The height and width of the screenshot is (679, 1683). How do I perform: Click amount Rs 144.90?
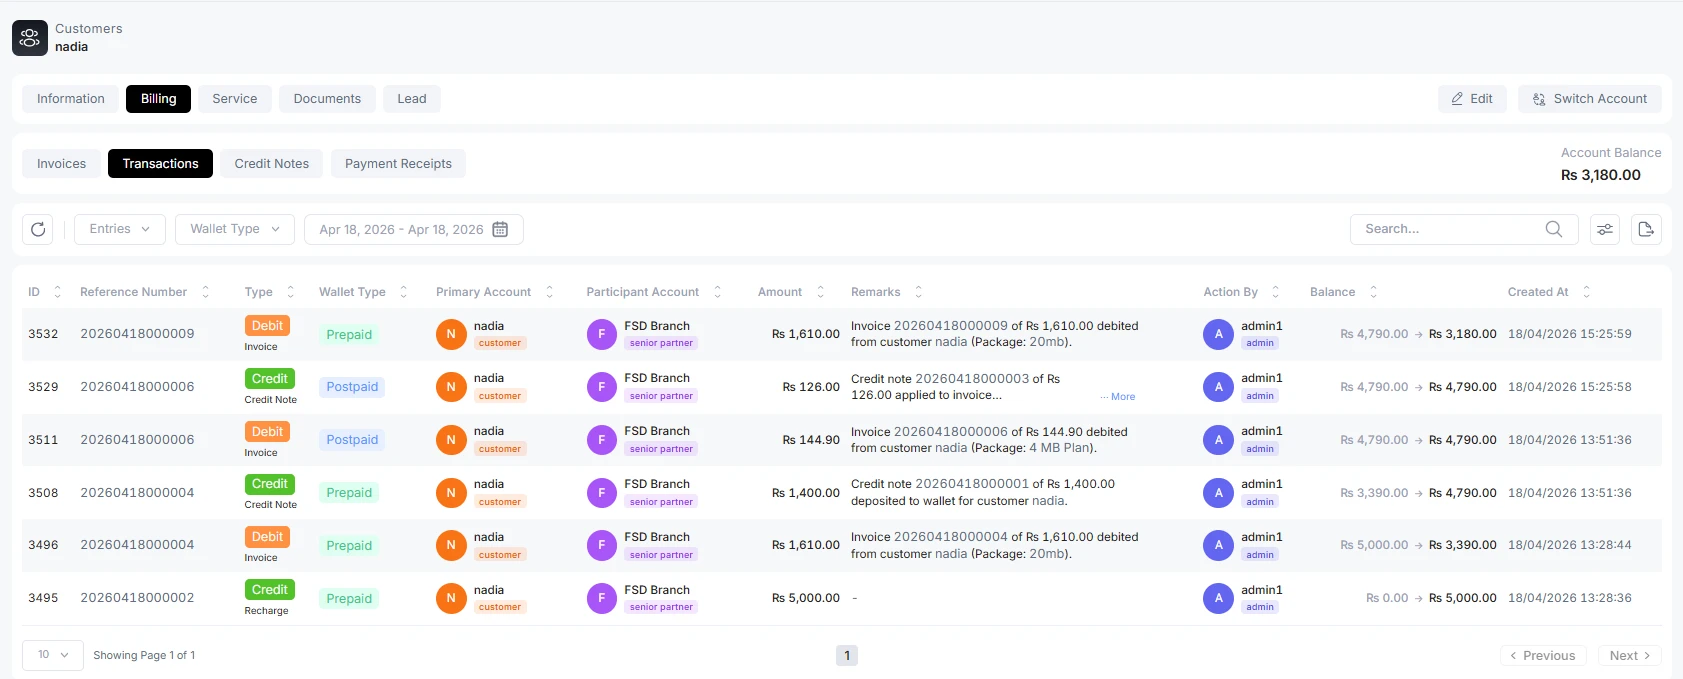811,440
